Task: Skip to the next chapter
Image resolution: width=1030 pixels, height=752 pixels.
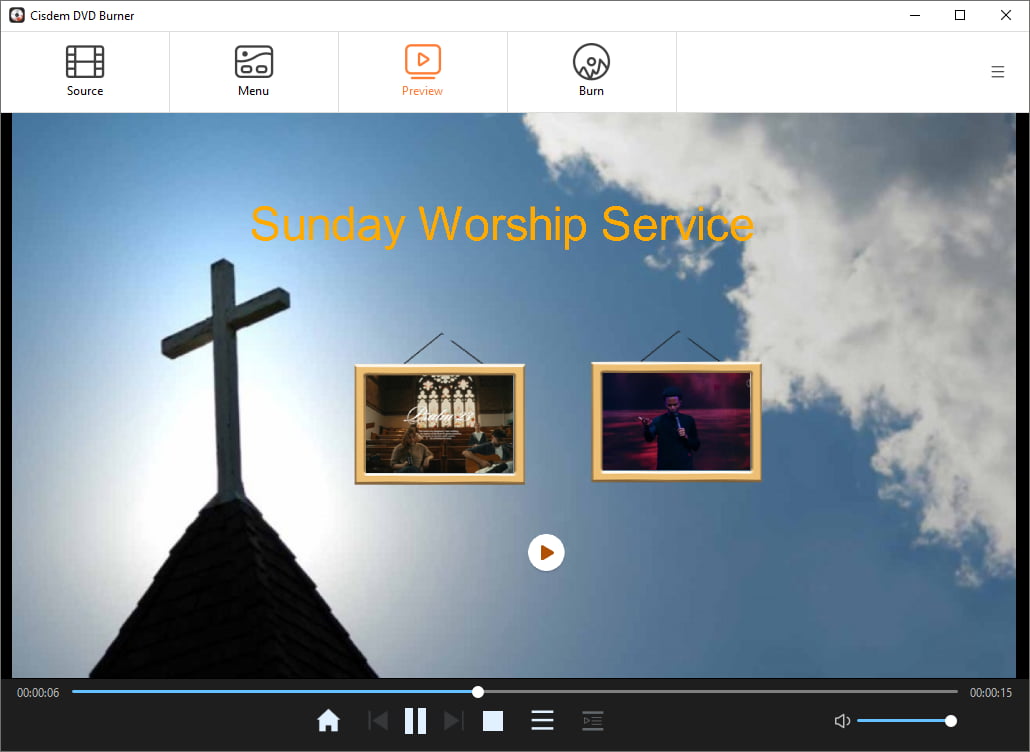Action: coord(453,720)
